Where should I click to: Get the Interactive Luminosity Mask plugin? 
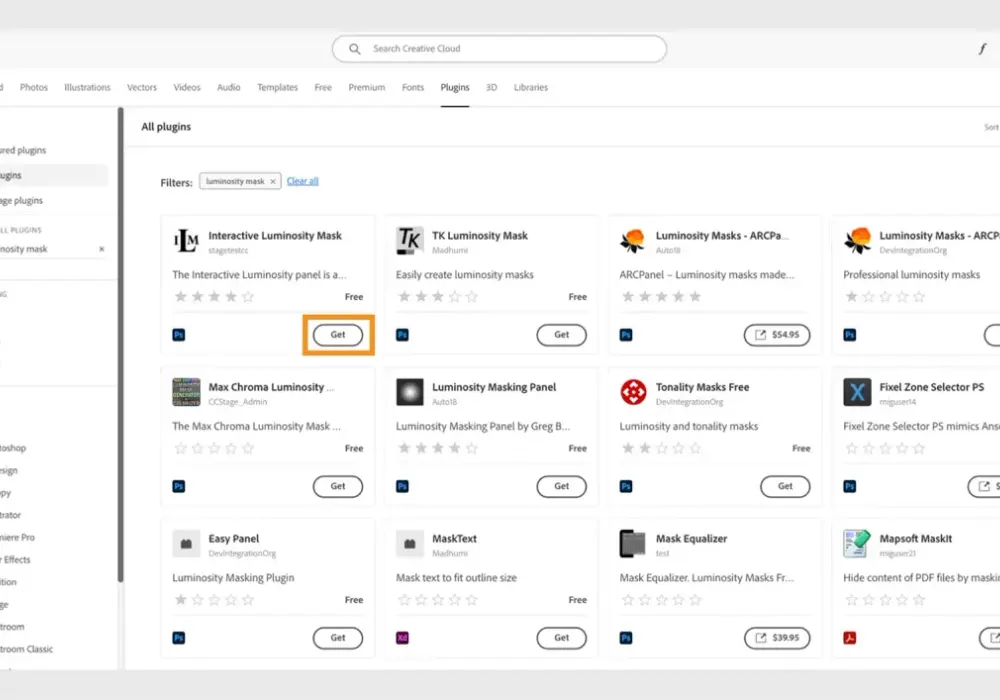click(x=338, y=335)
